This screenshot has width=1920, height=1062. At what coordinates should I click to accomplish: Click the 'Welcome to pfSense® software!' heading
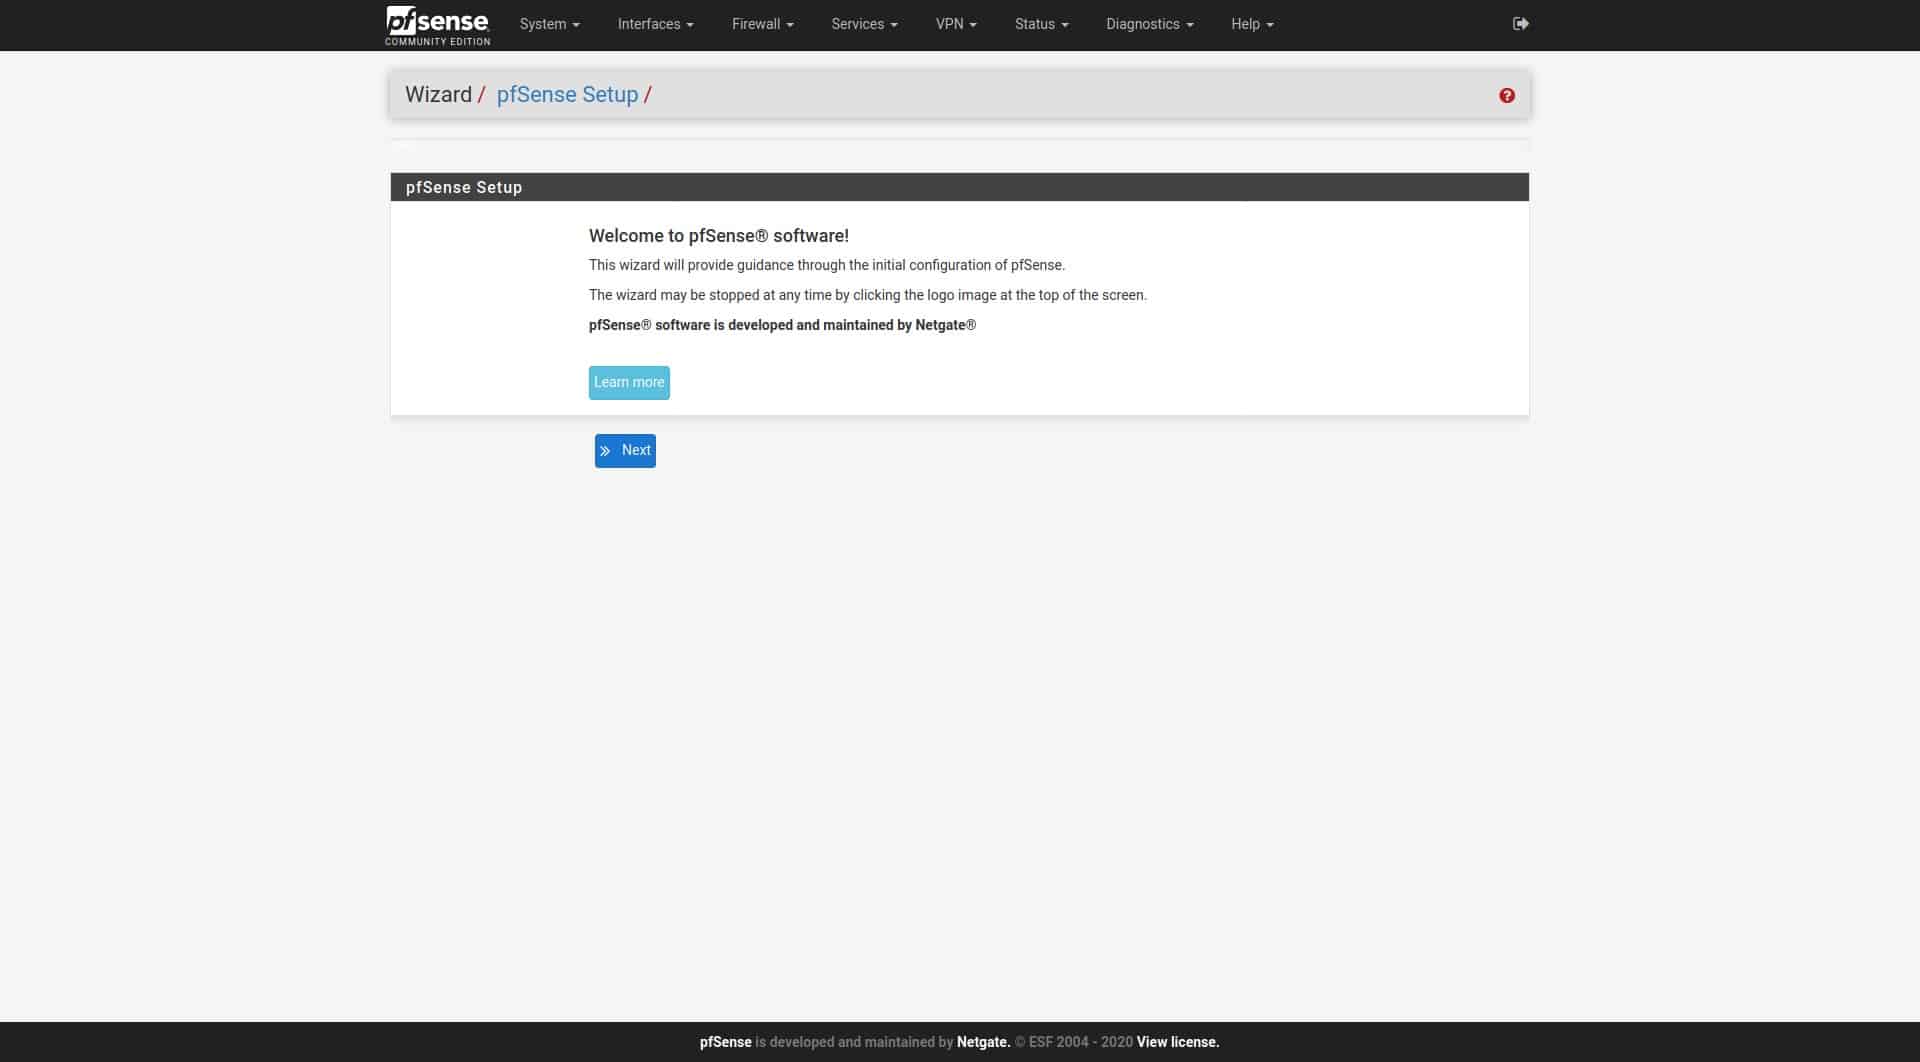pos(718,236)
